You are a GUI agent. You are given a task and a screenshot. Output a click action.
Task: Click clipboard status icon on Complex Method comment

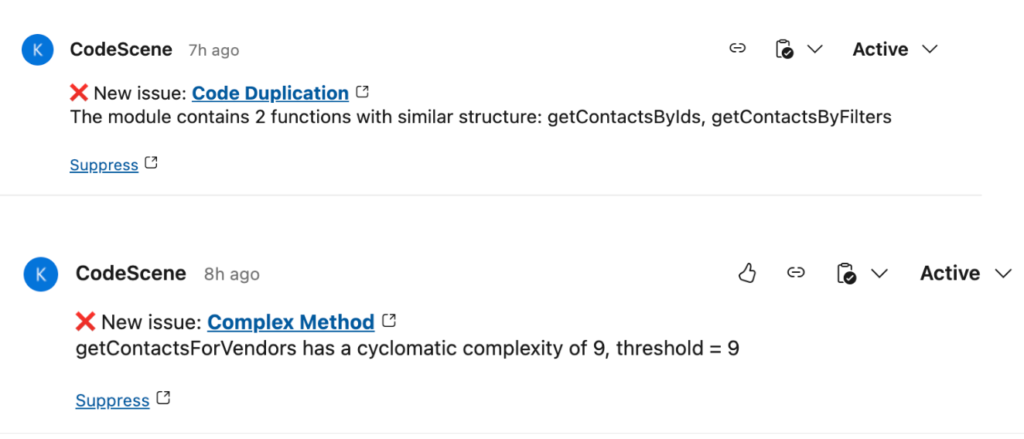click(846, 273)
